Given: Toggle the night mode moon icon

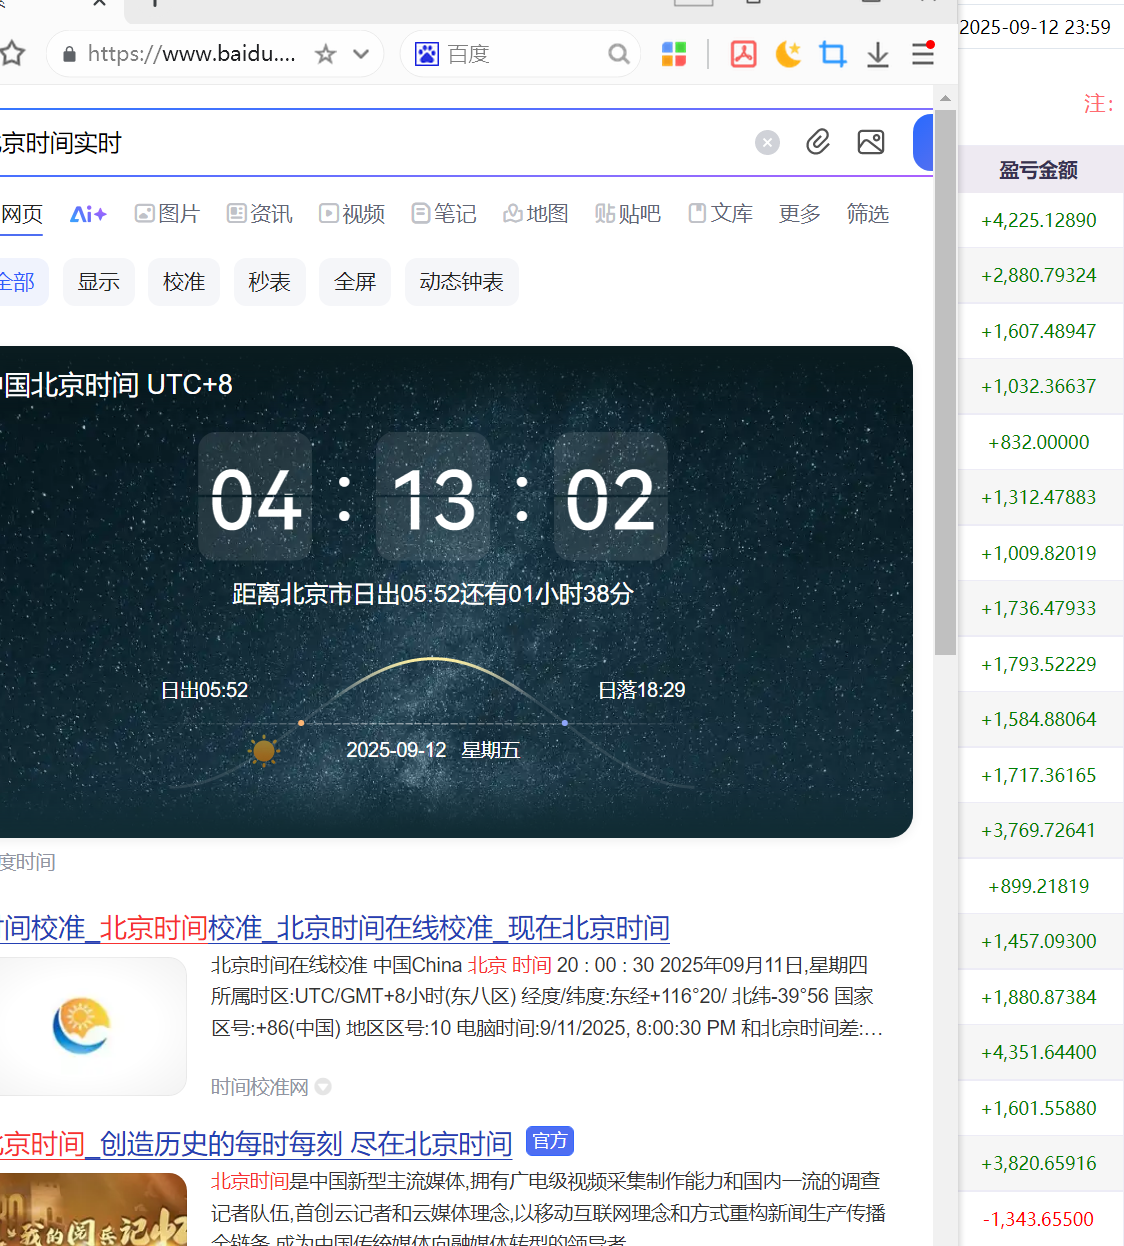Looking at the screenshot, I should point(788,54).
